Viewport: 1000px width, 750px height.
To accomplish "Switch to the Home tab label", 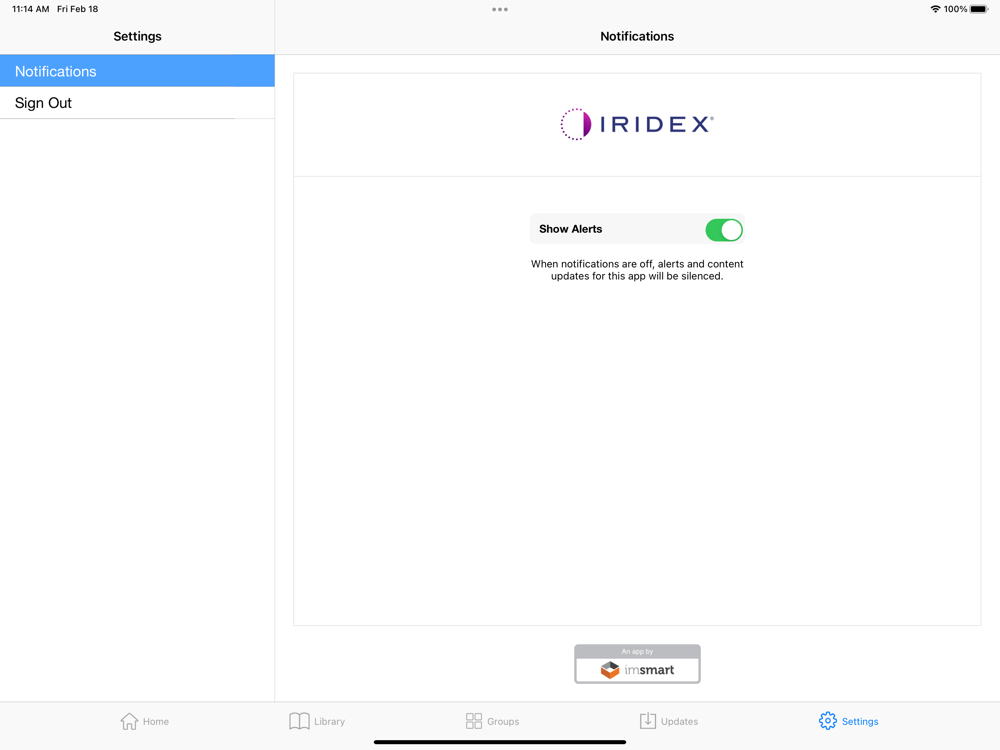I will [156, 721].
